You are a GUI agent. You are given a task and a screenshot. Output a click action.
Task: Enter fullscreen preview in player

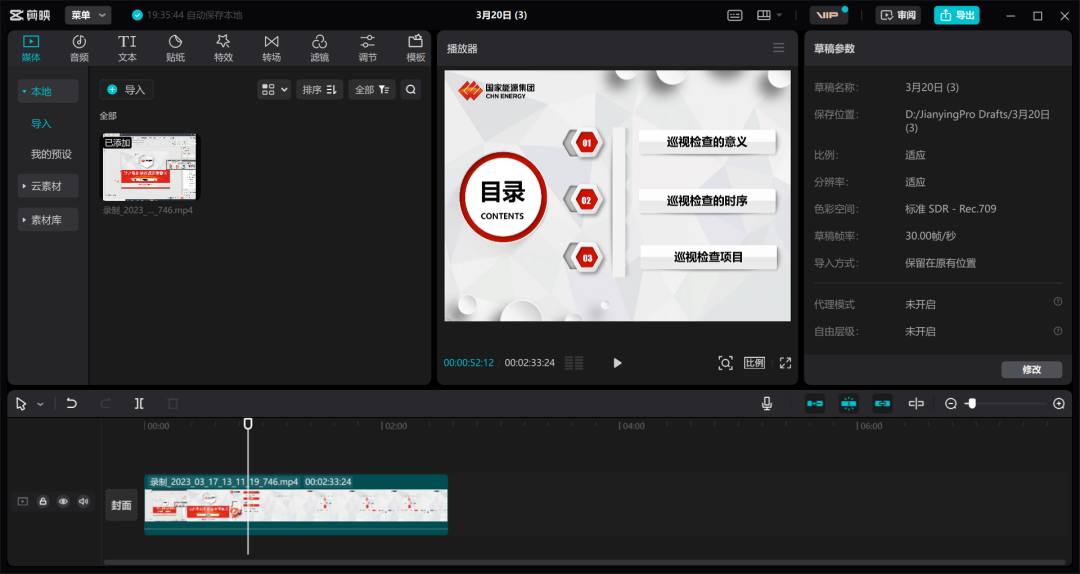785,363
